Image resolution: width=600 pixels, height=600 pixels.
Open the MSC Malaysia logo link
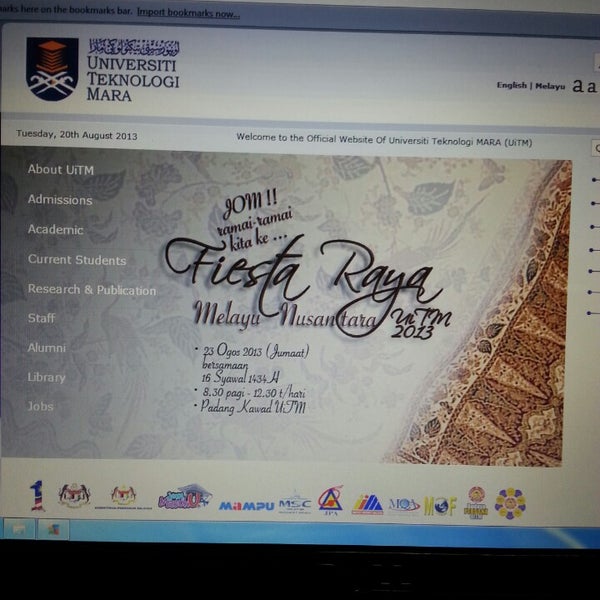click(x=295, y=504)
